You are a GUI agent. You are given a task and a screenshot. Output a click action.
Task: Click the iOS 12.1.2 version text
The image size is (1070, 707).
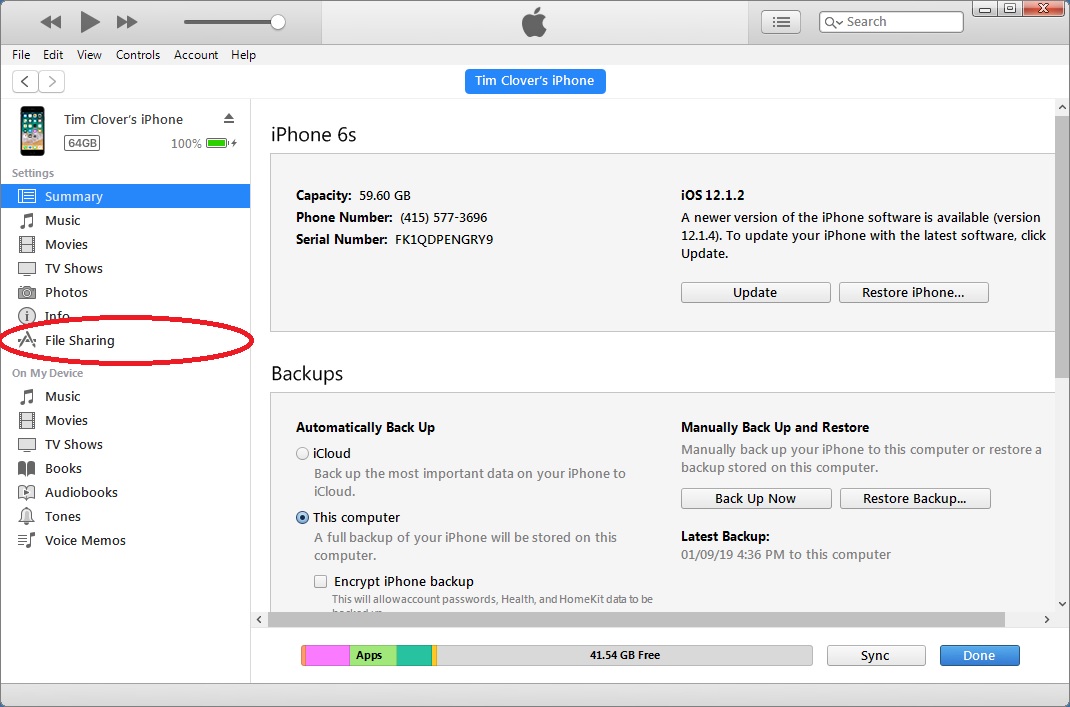point(712,195)
